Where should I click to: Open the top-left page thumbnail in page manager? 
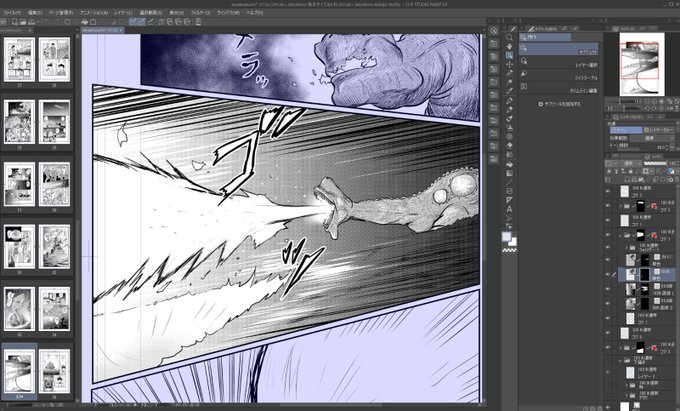[20, 59]
